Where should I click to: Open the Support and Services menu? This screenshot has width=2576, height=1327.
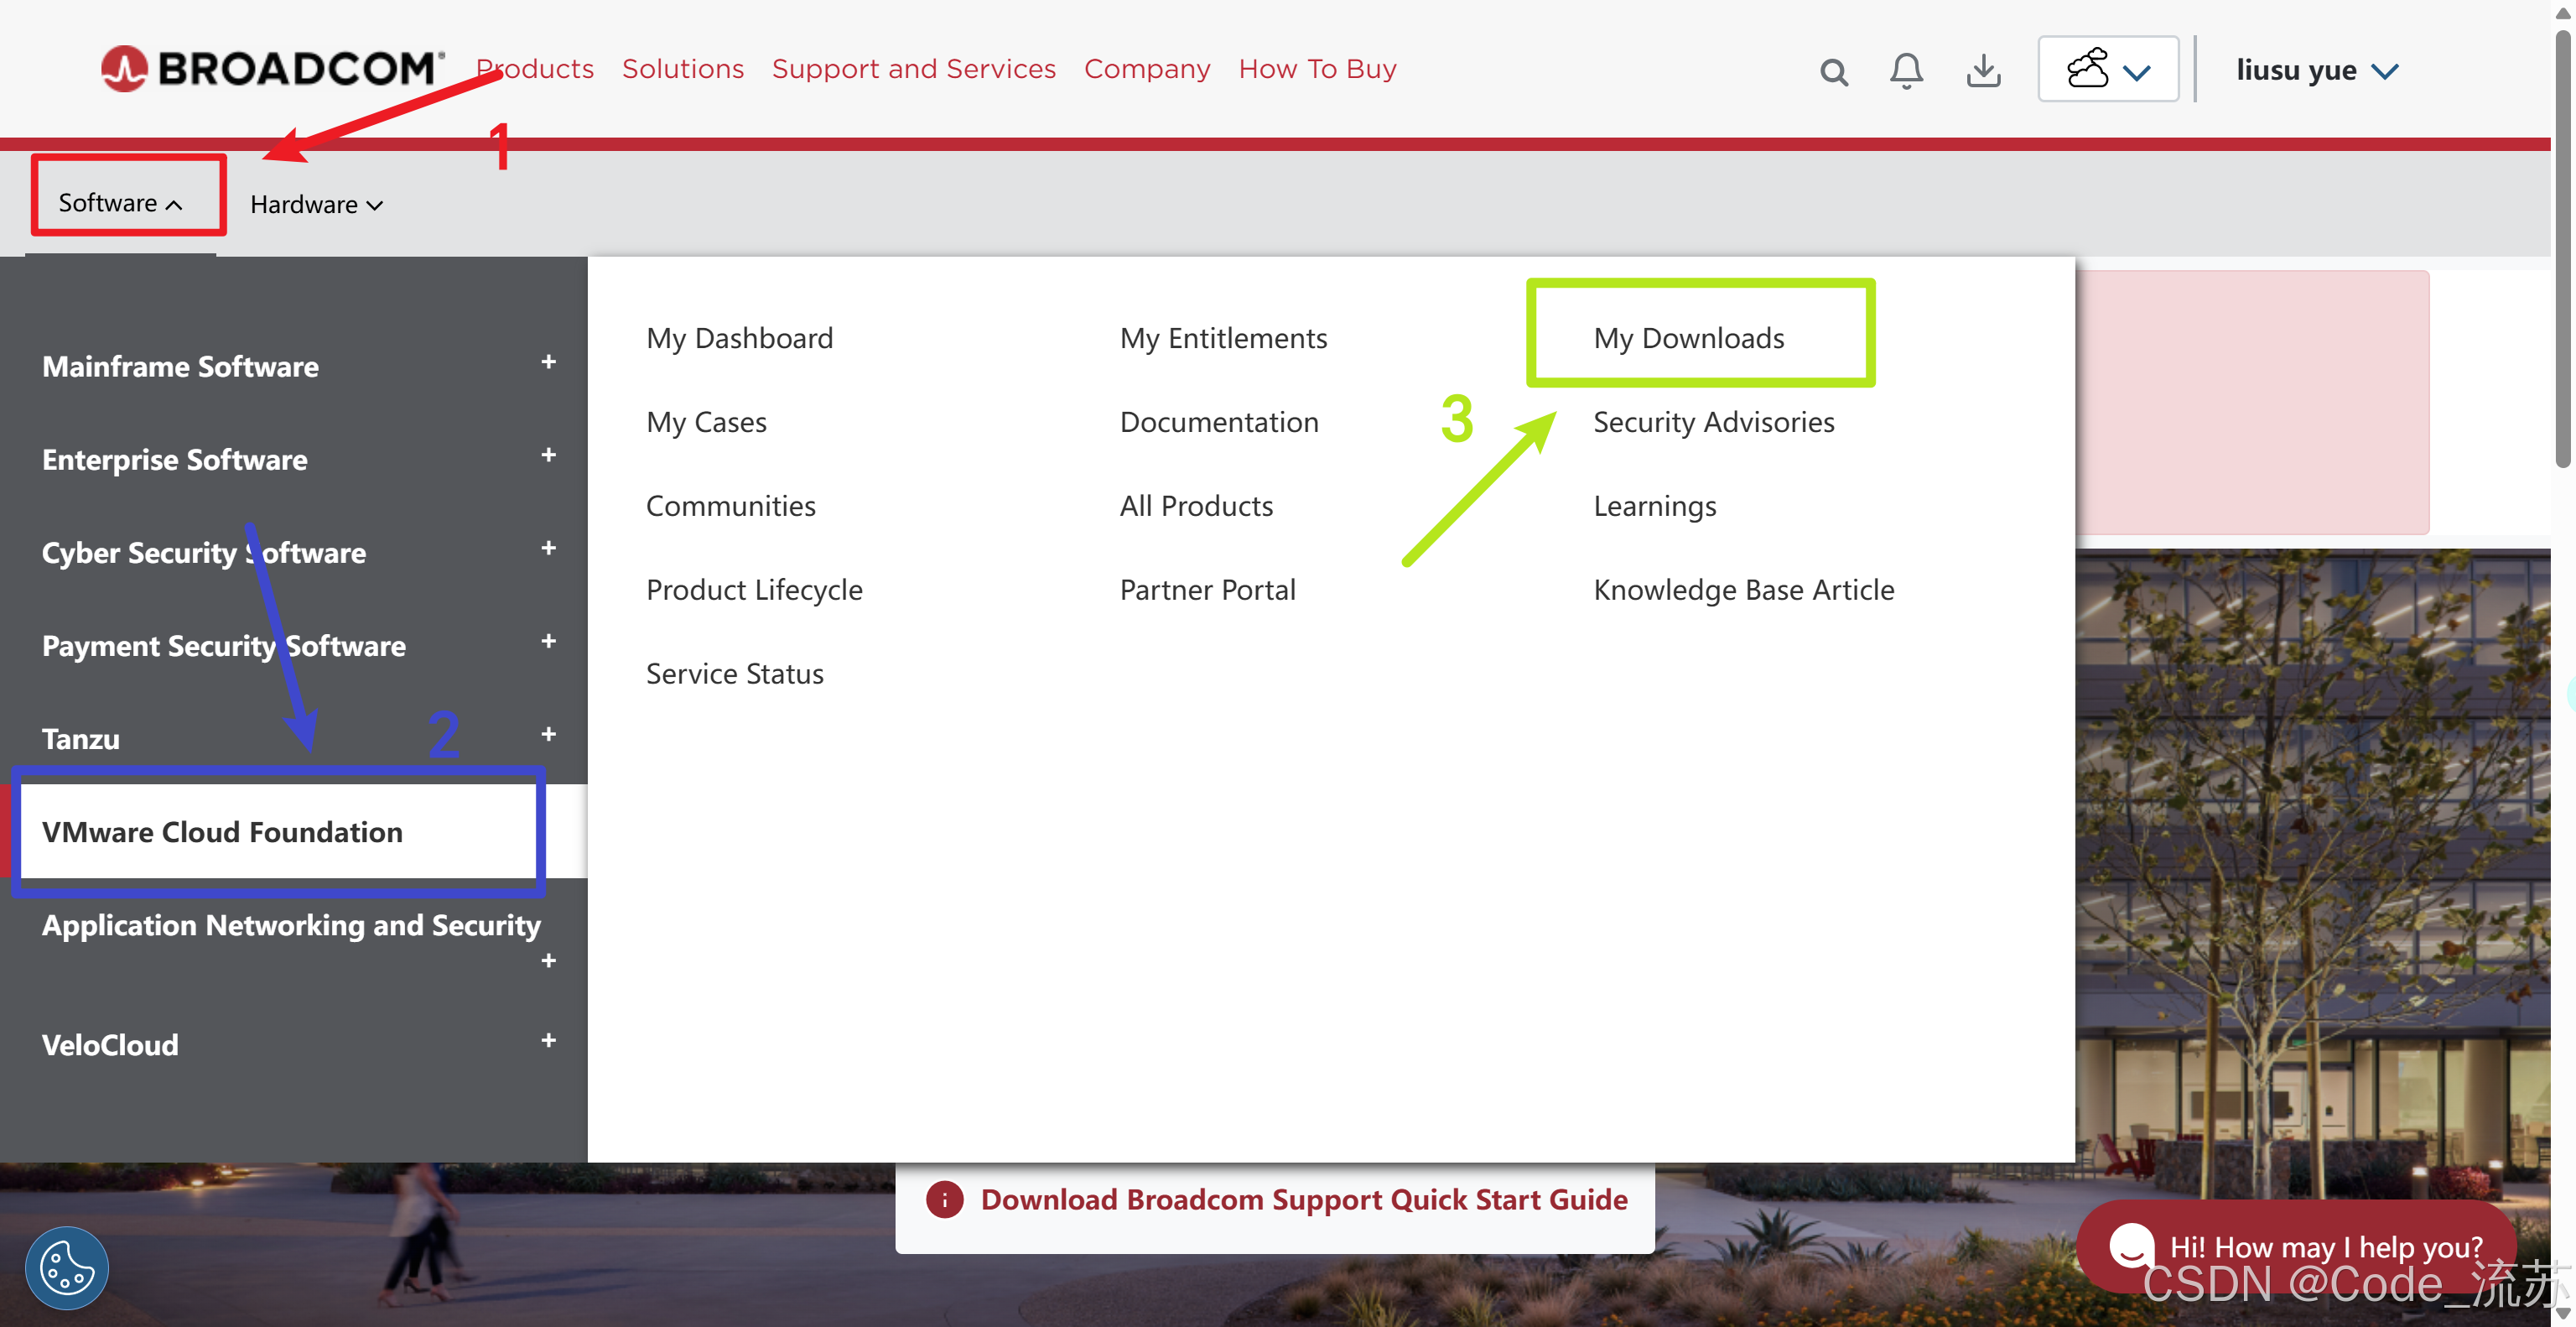pos(913,69)
